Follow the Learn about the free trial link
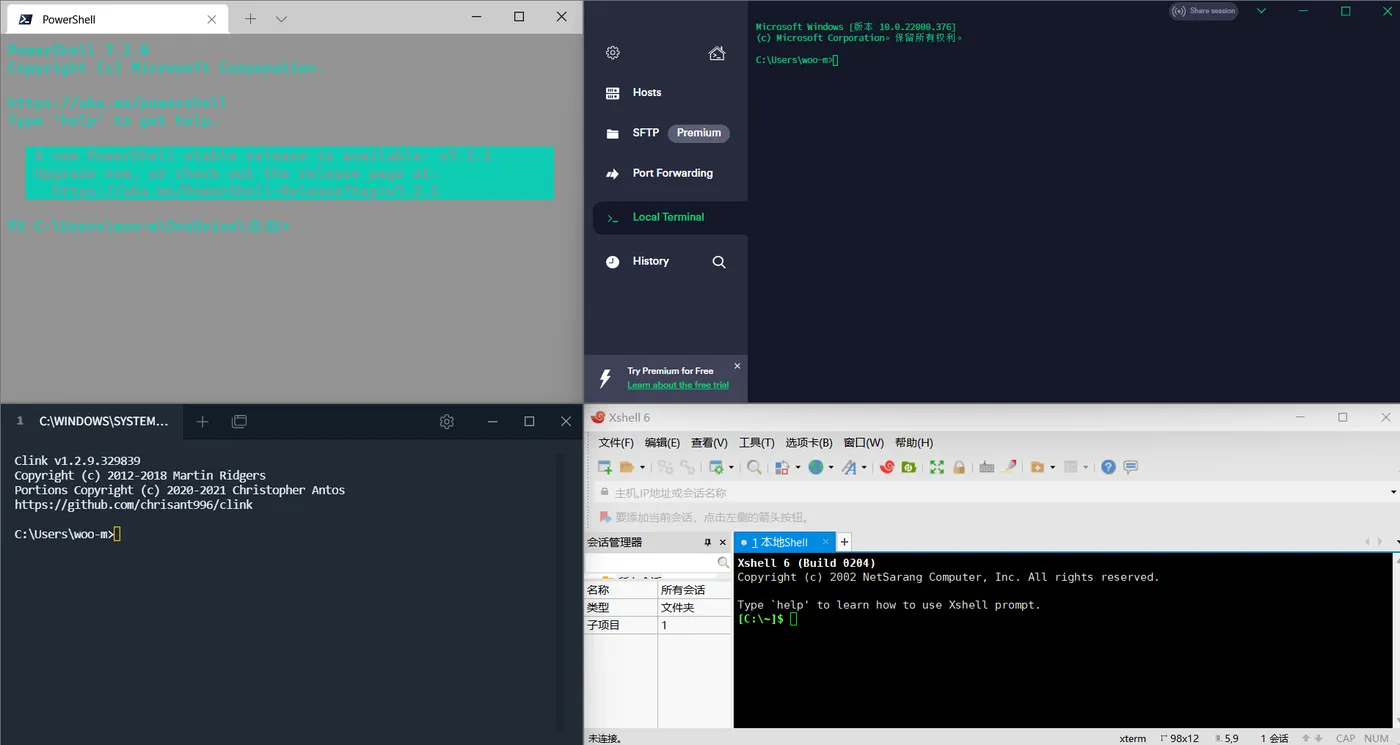This screenshot has height=745, width=1400. [x=678, y=385]
